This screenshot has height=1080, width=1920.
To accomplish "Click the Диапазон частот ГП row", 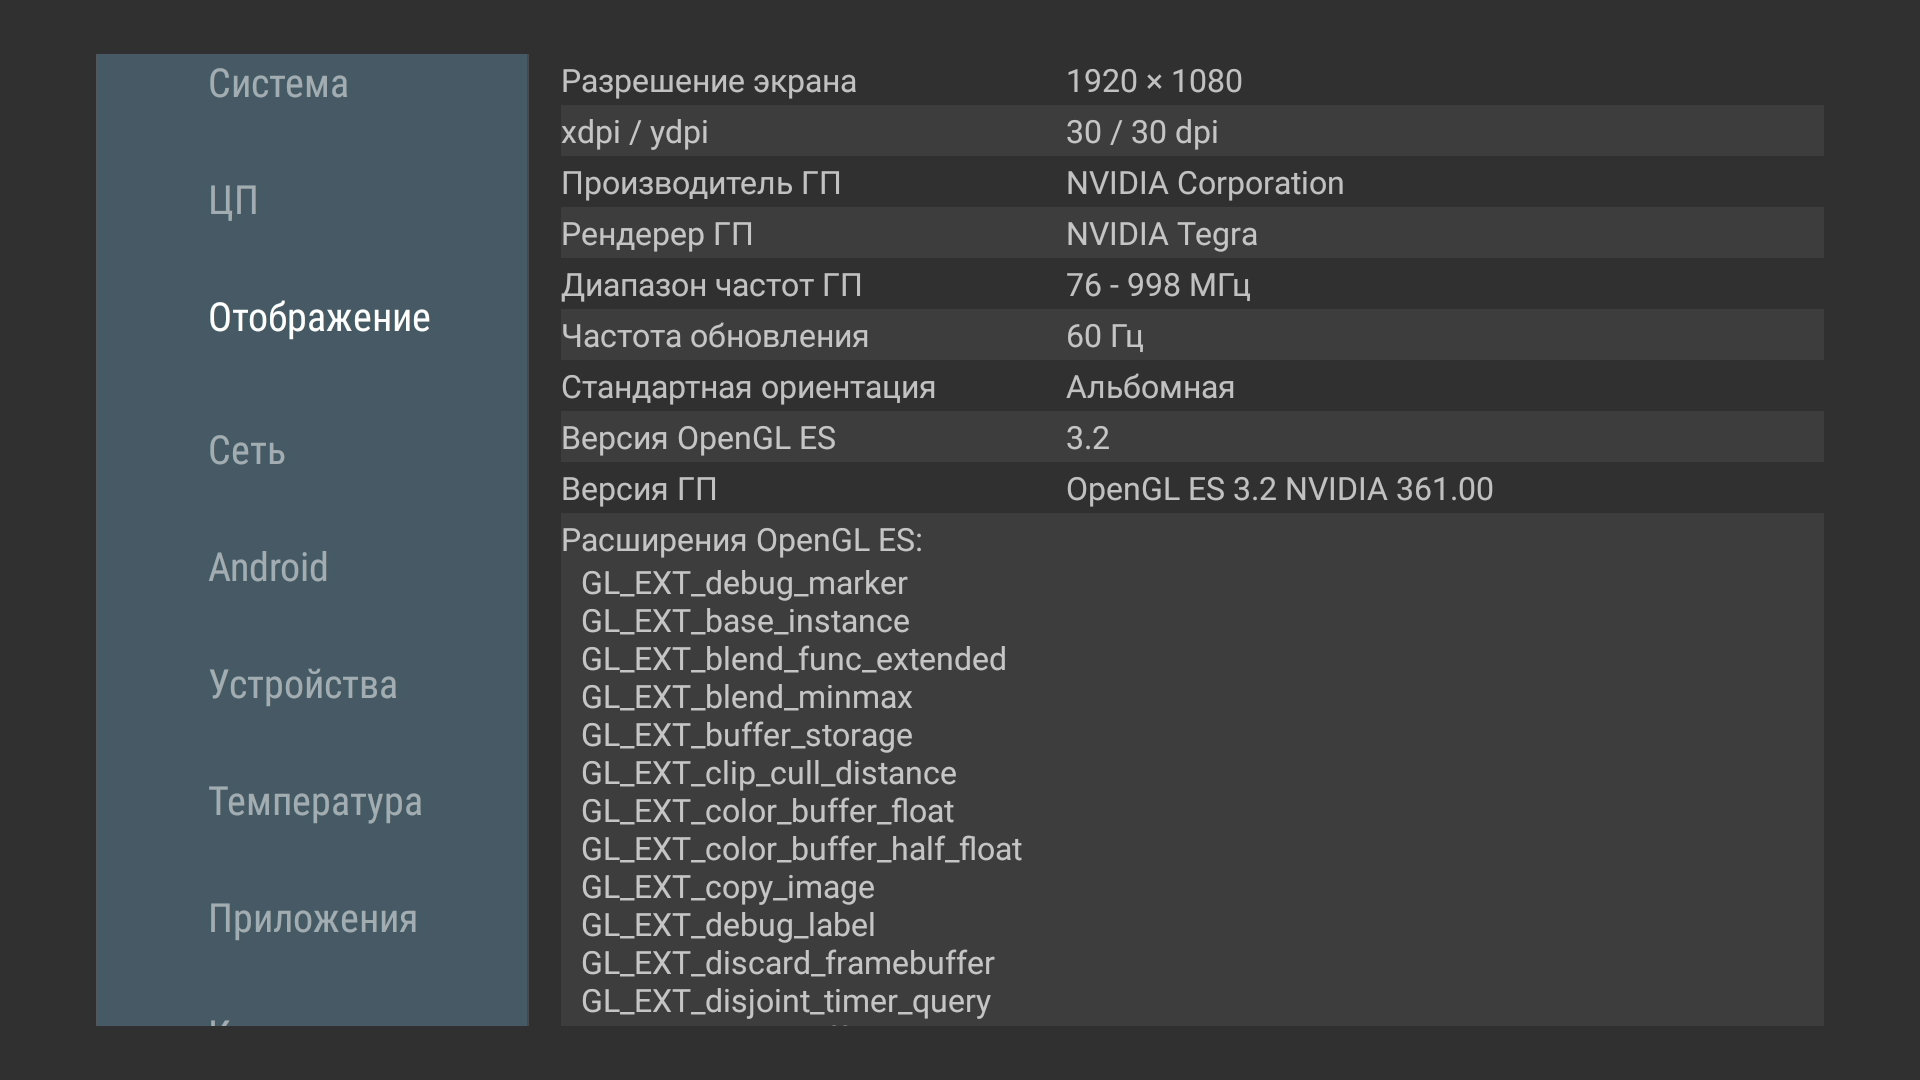I will [1190, 285].
